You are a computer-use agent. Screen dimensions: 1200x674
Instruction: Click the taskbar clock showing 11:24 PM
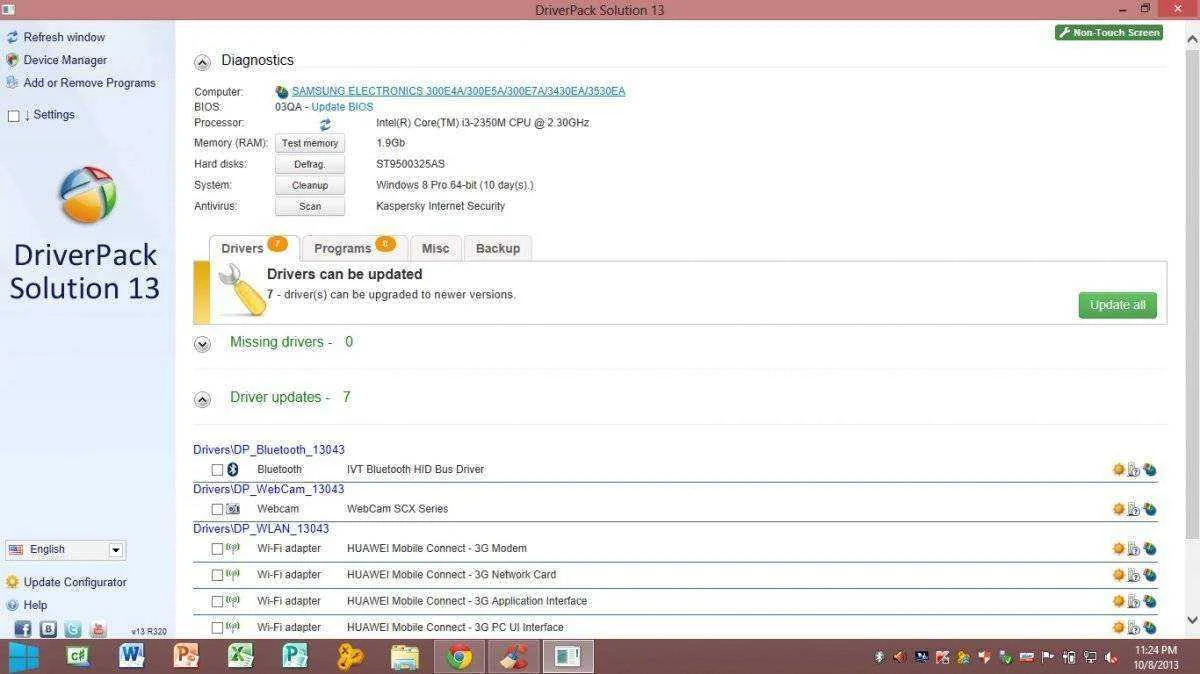point(1155,656)
